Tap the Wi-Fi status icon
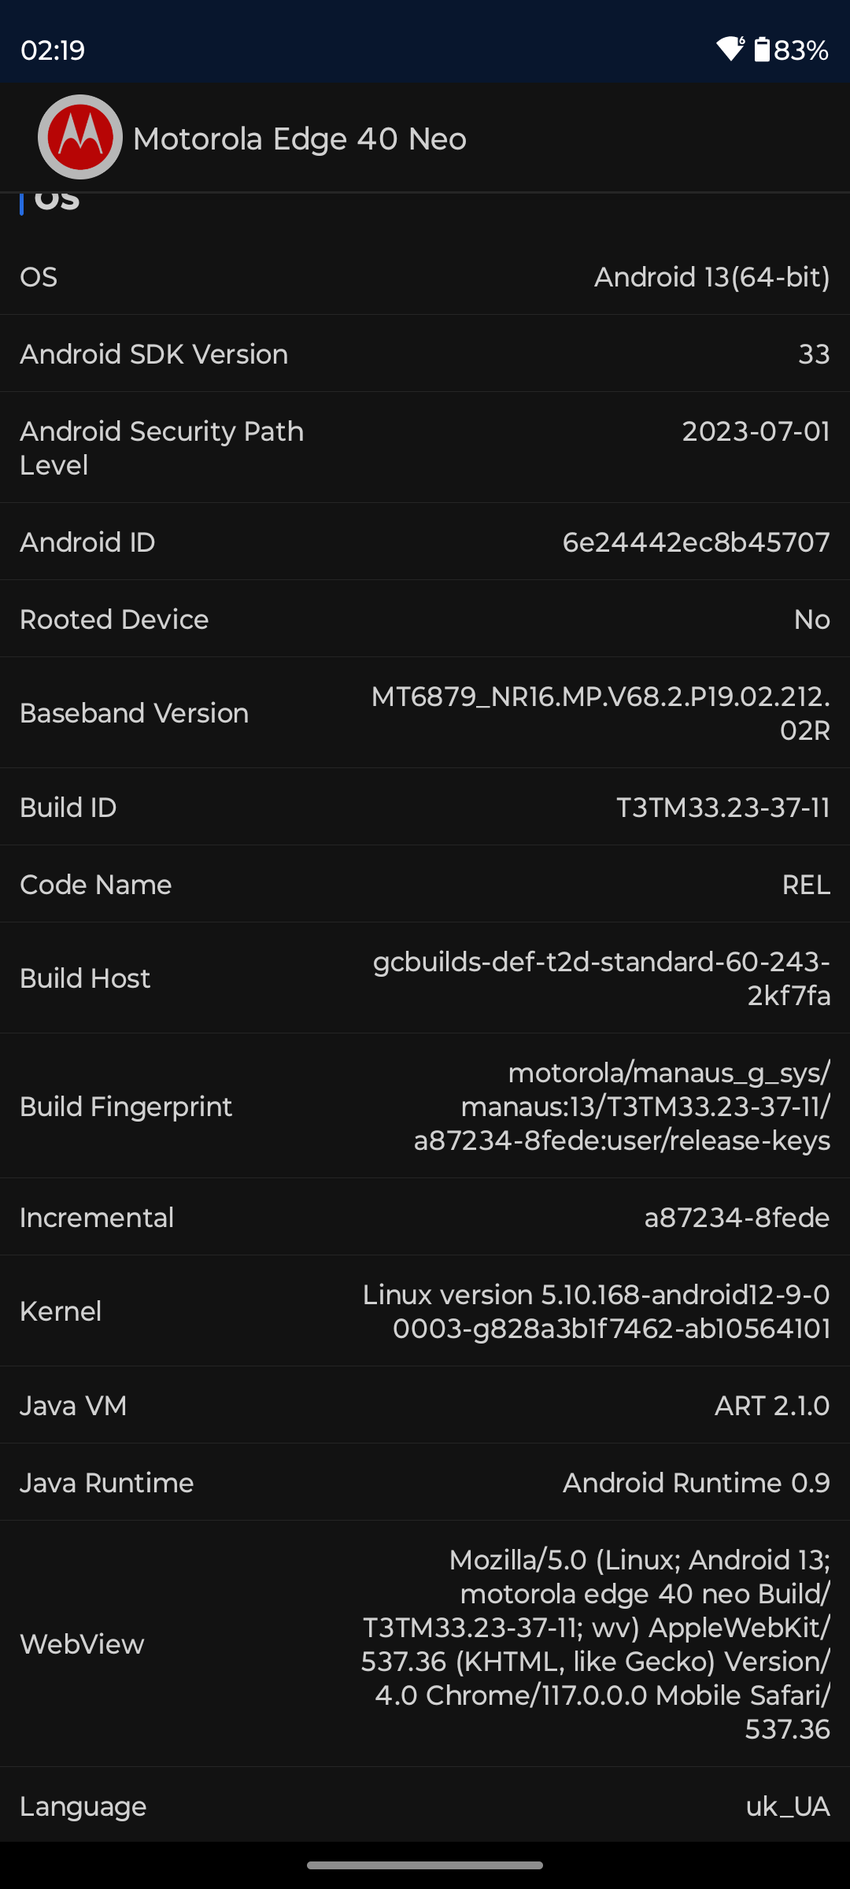 point(730,49)
